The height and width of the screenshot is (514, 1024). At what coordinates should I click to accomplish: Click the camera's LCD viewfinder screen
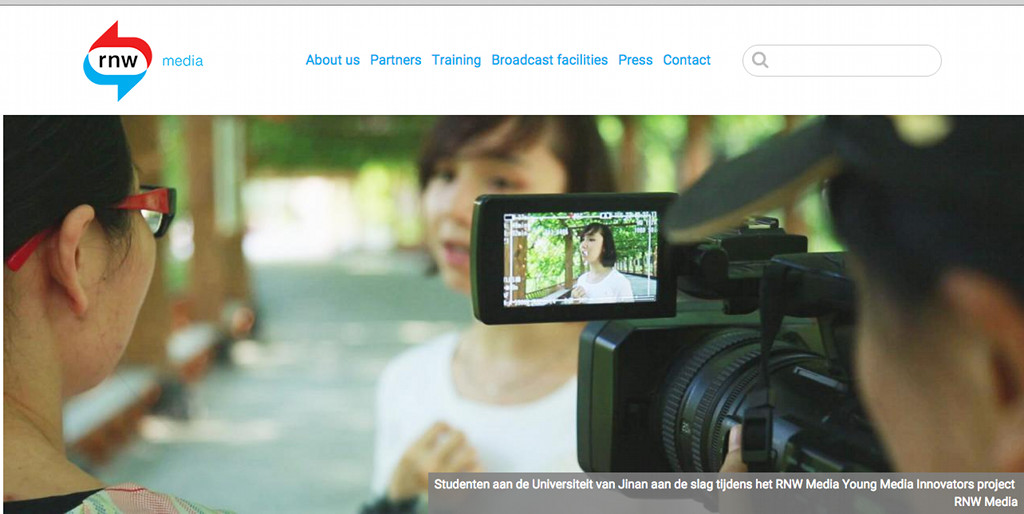point(580,256)
